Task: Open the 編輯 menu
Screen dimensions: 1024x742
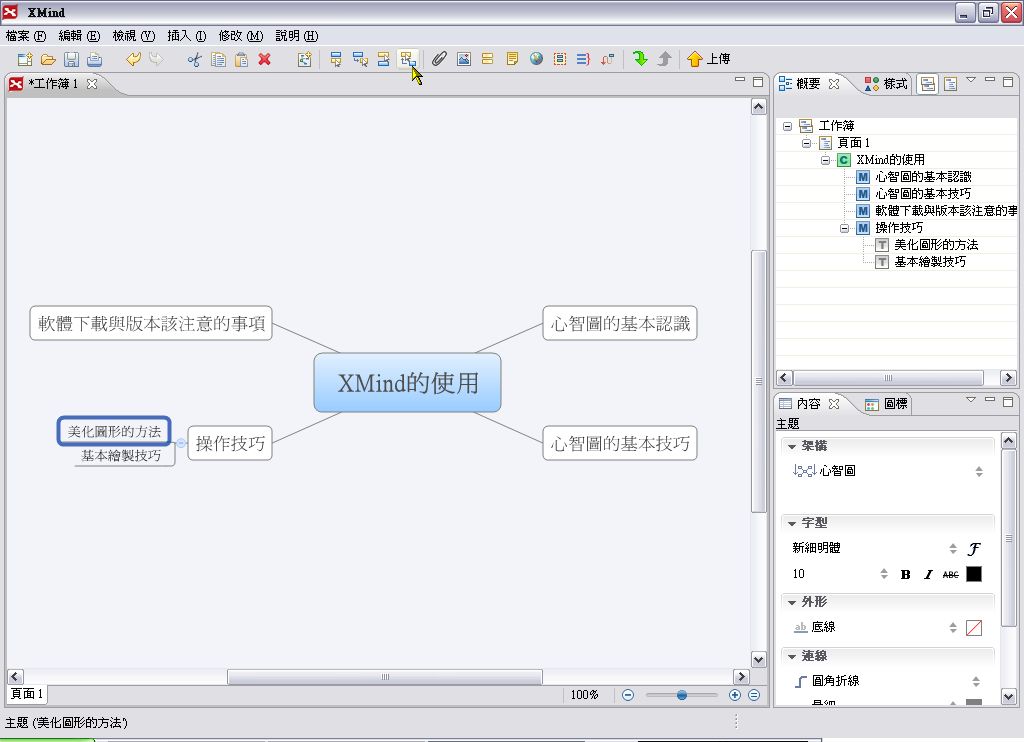Action: (79, 36)
